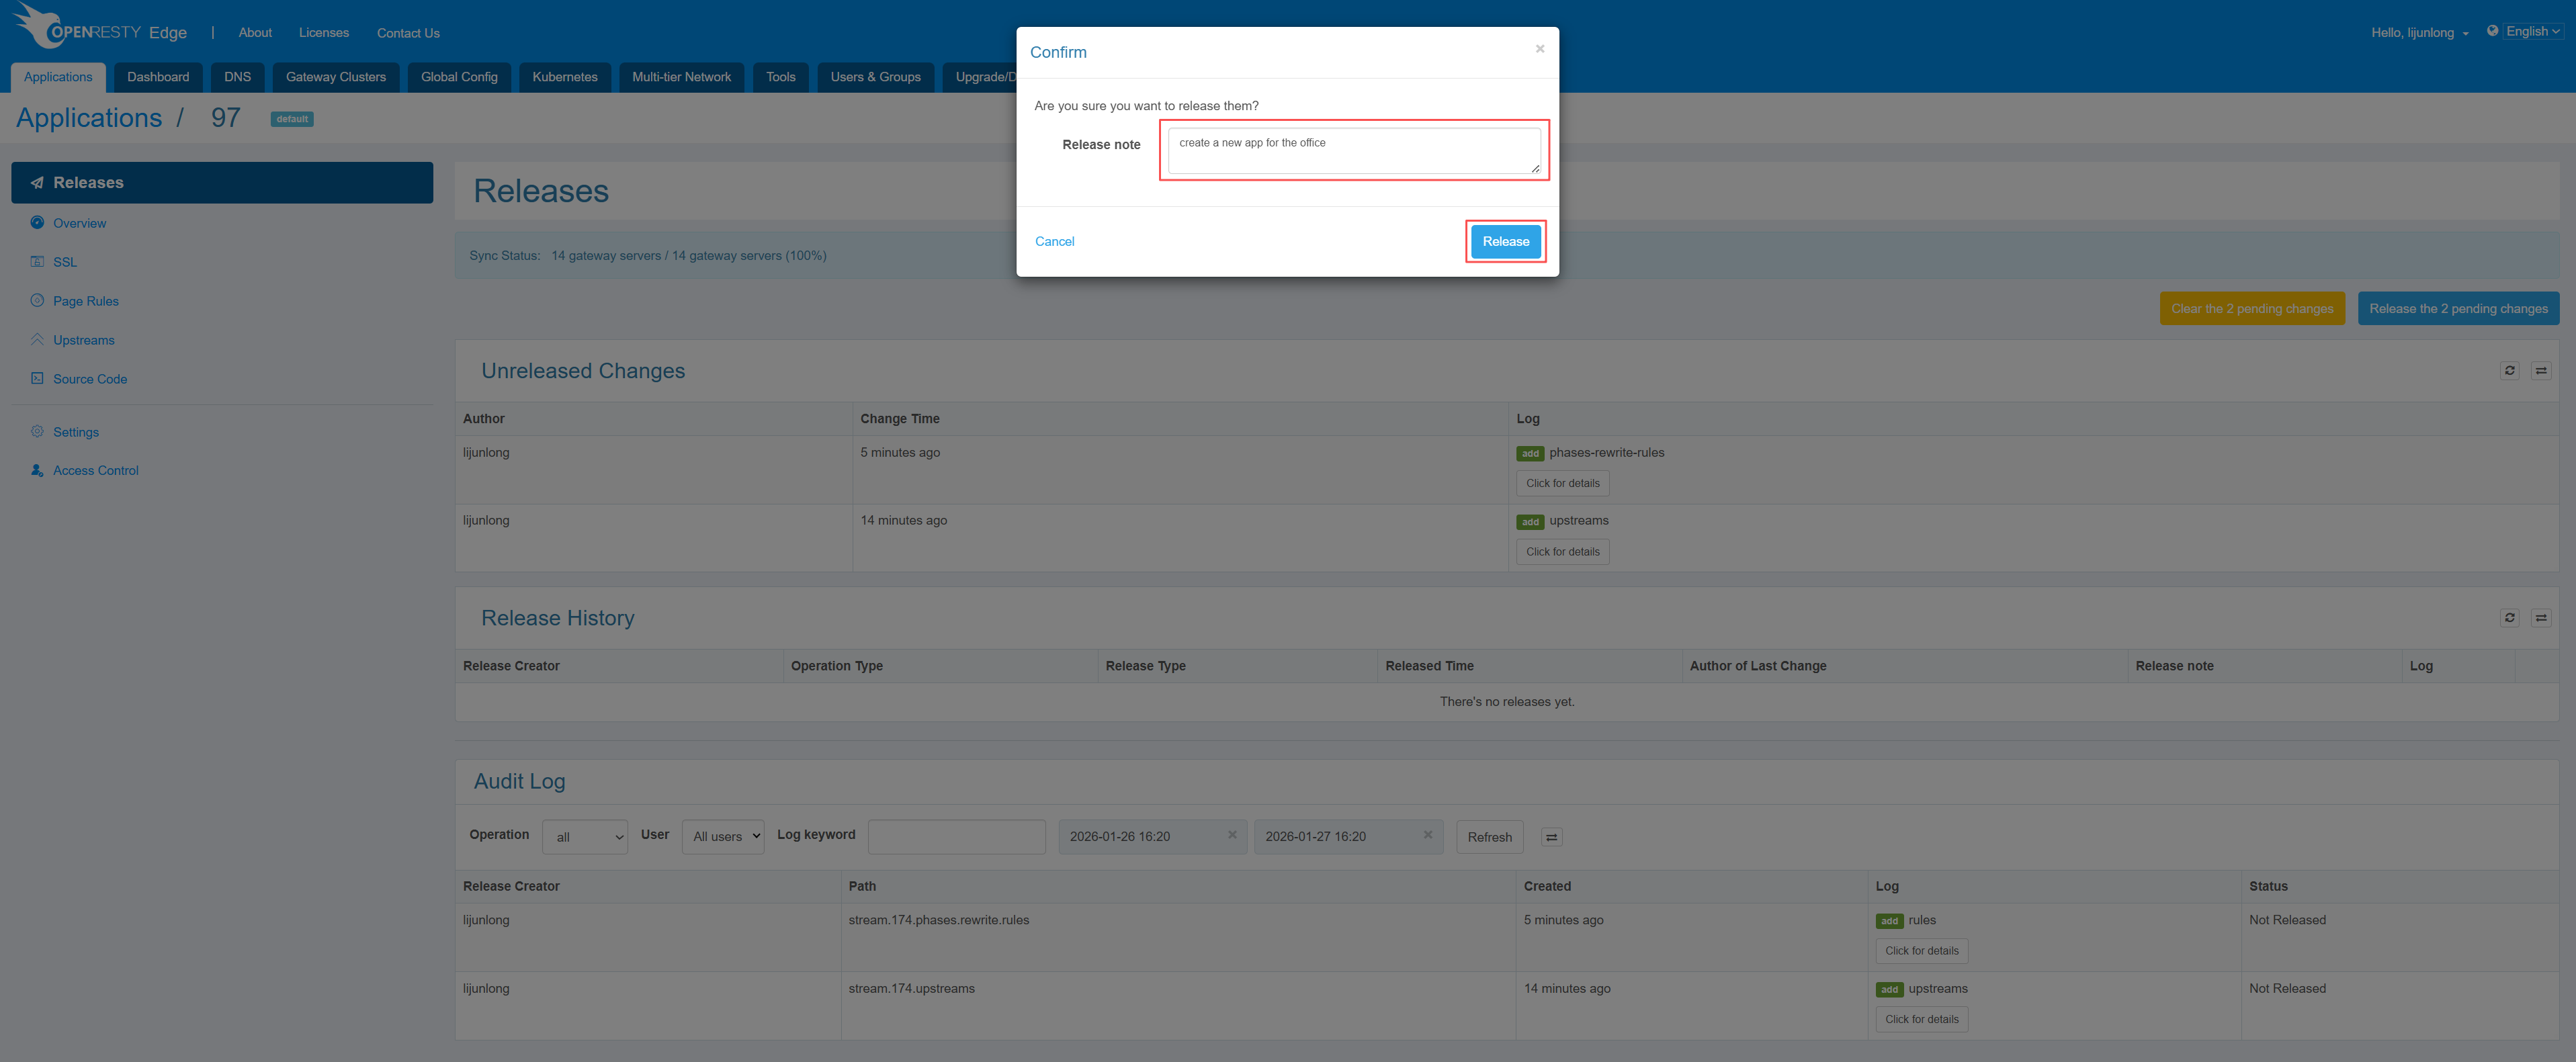Click the SSL certificate icon in sidebar
This screenshot has height=1062, width=2576.
click(x=37, y=261)
